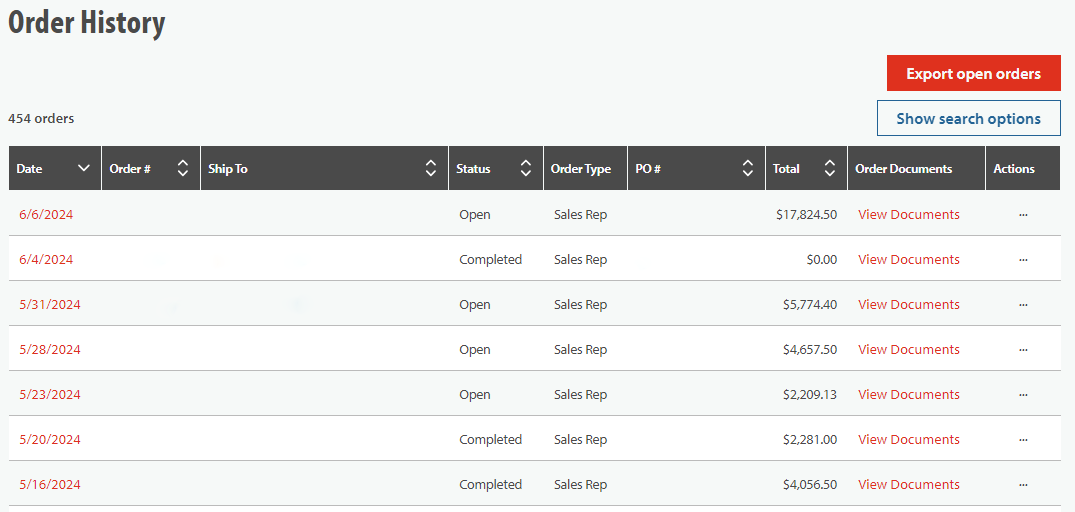Show search options for orders
The width and height of the screenshot is (1075, 512).
coord(968,118)
